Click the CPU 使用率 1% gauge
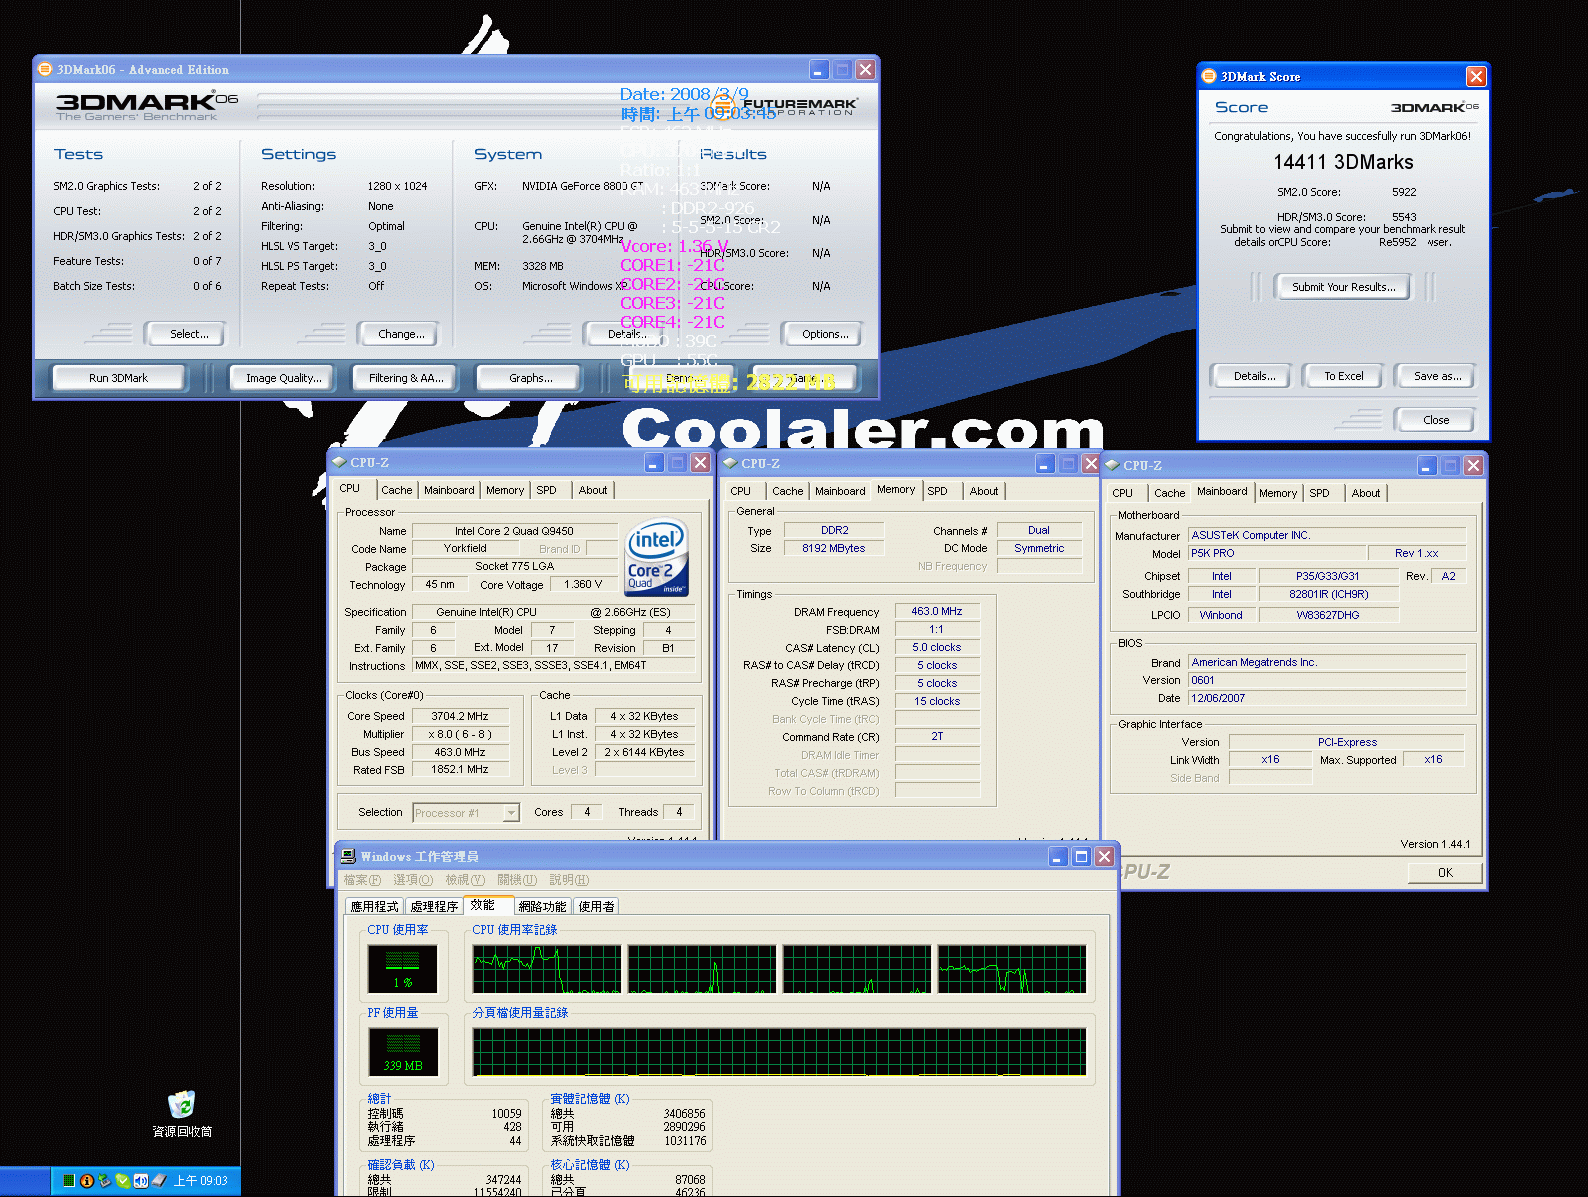Viewport: 1588px width, 1197px height. tap(402, 969)
